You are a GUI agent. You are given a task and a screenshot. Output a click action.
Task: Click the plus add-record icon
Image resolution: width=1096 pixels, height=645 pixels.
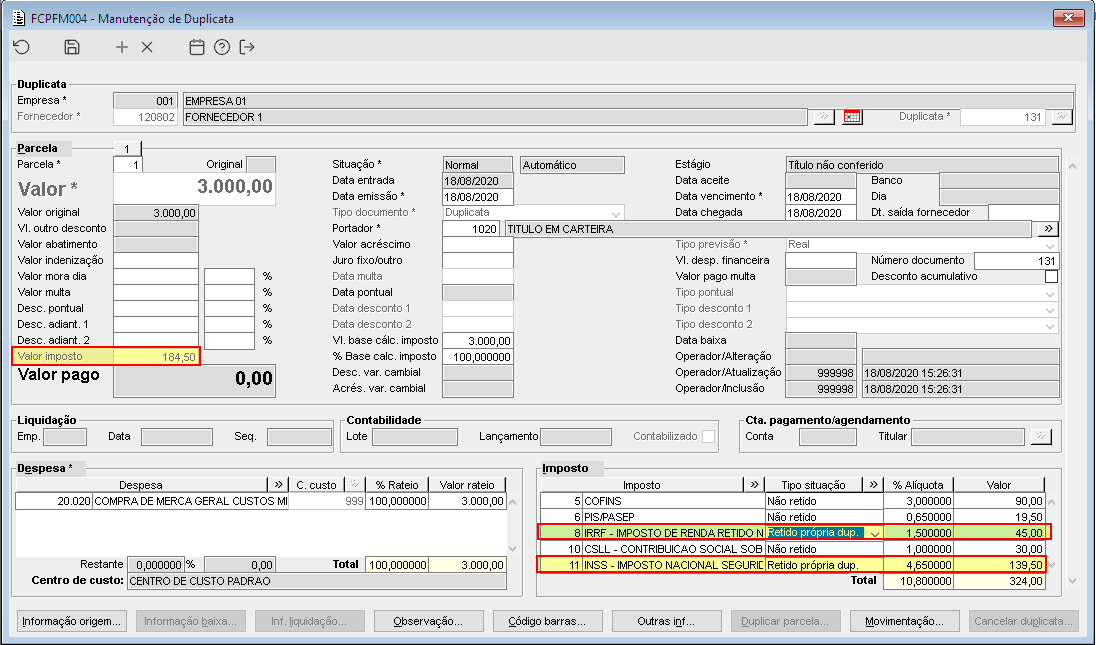point(122,47)
